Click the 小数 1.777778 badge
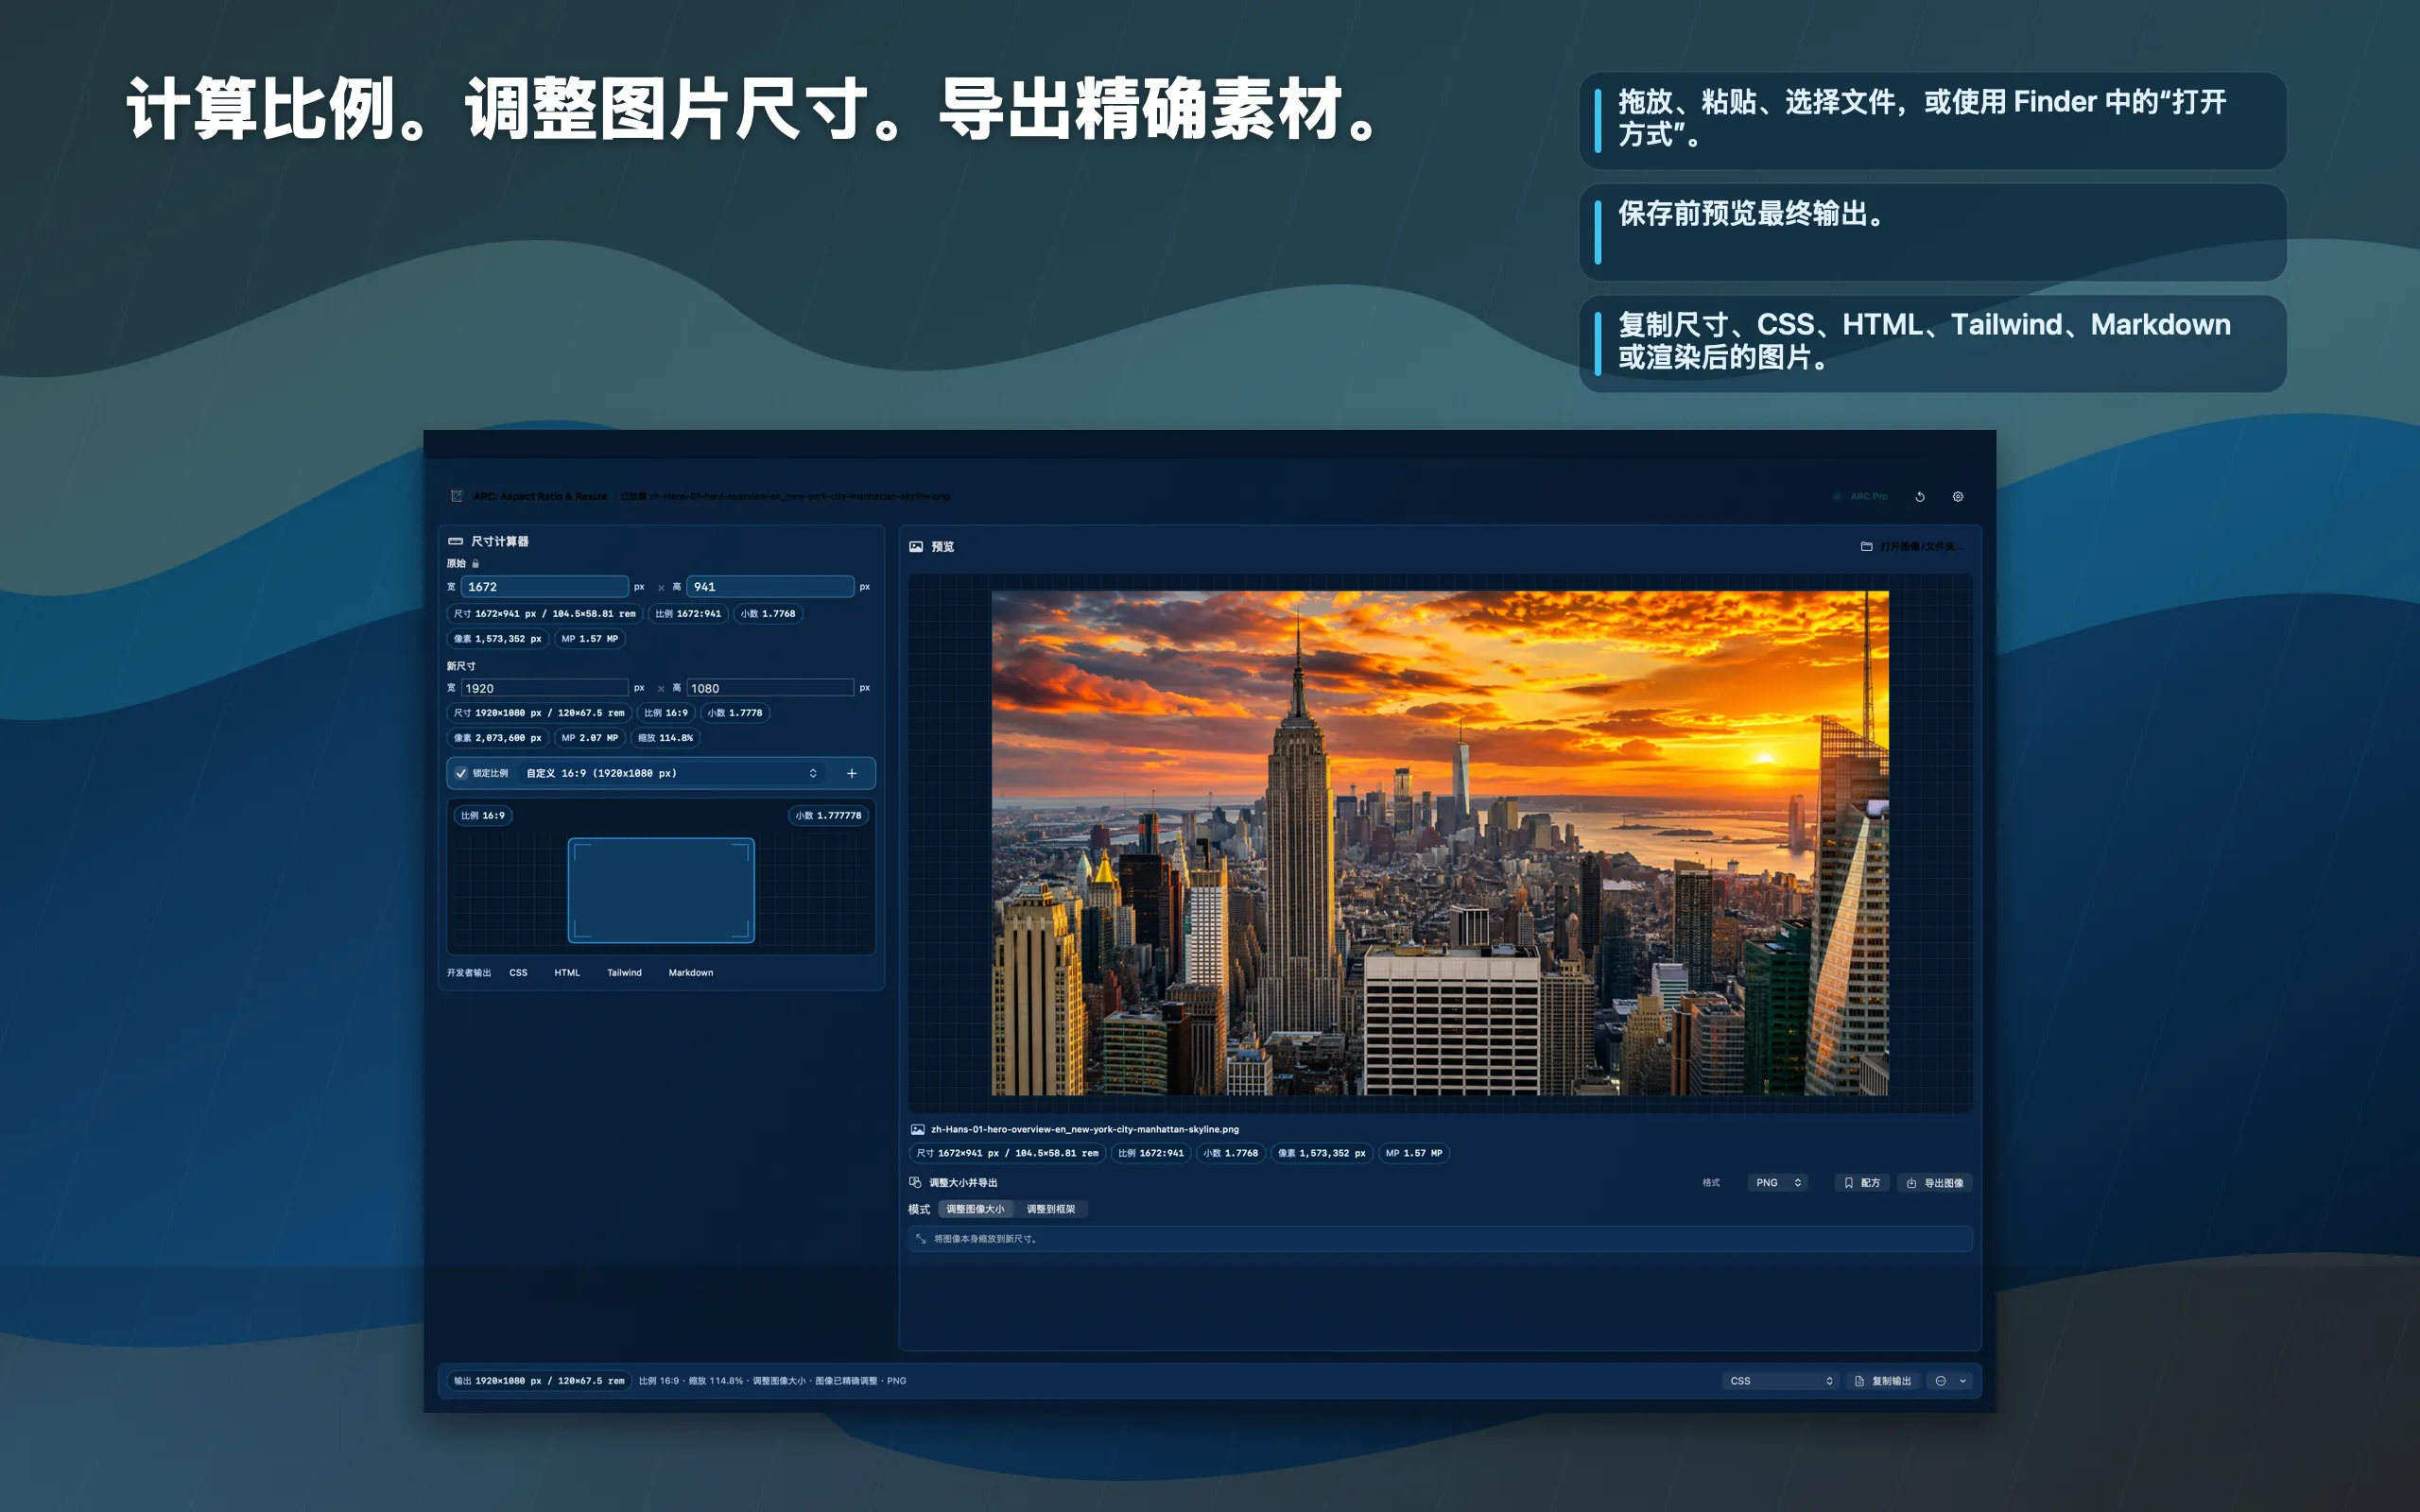The height and width of the screenshot is (1512, 2420). point(828,816)
